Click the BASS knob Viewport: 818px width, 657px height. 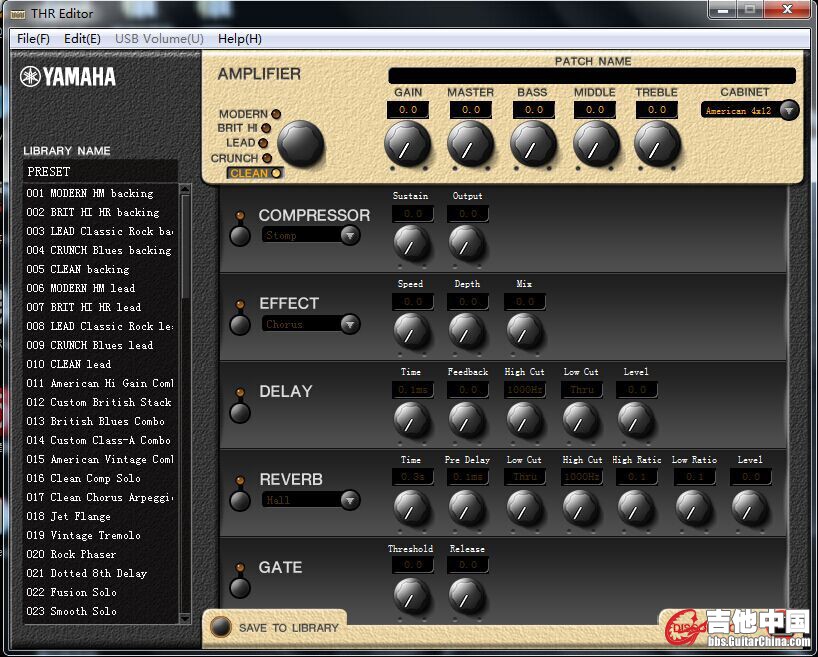click(533, 145)
